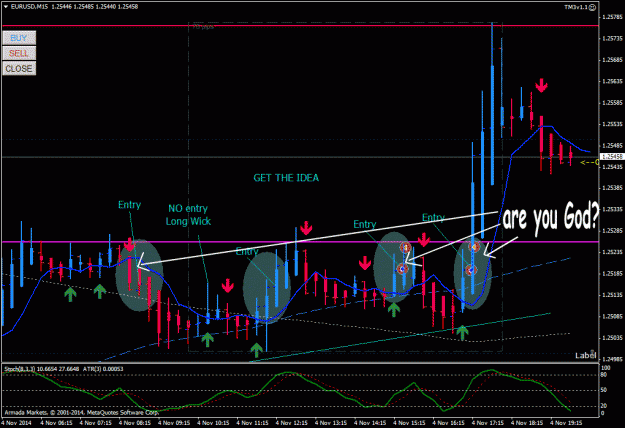The height and width of the screenshot is (428, 625).
Task: Click the SELL trade button
Action: point(19,53)
